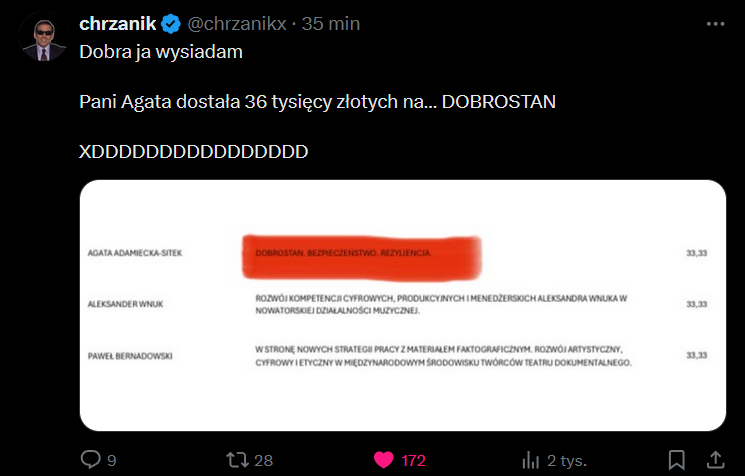This screenshot has width=745, height=476.
Task: Click the XDDDD laughing text line
Action: click(194, 151)
